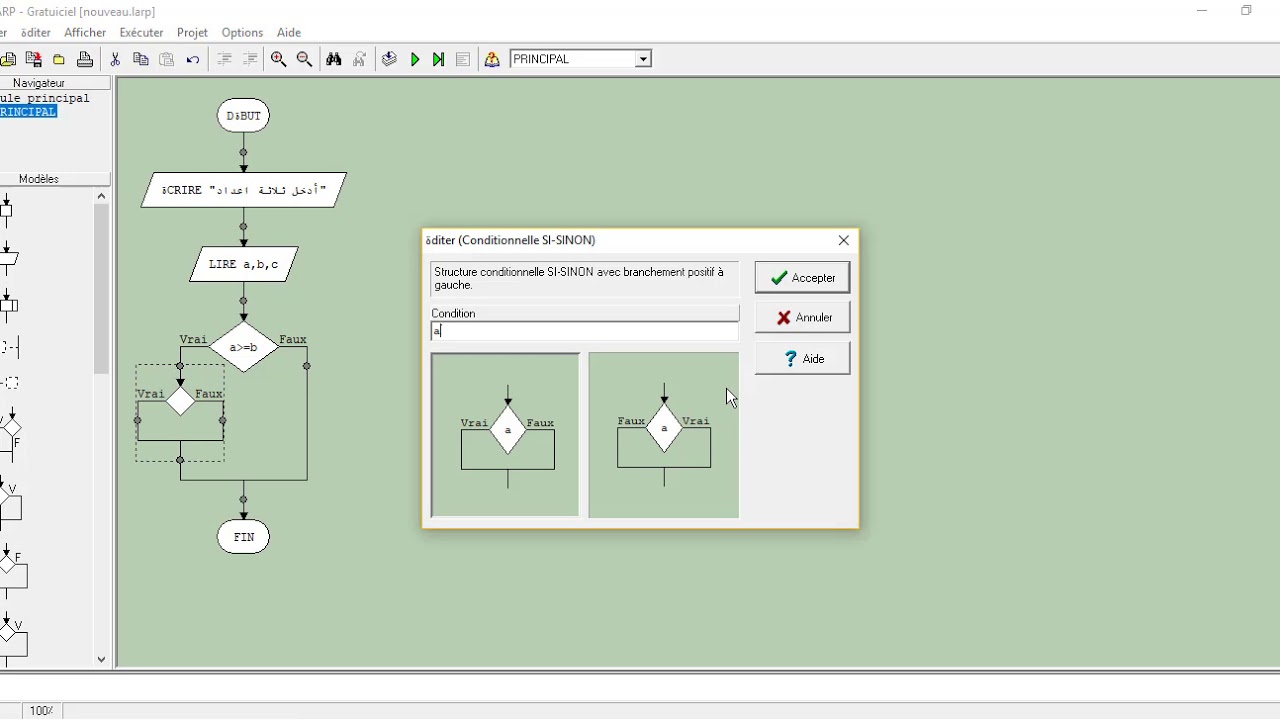
Task: Click the Zoom in magnifier icon
Action: (279, 59)
